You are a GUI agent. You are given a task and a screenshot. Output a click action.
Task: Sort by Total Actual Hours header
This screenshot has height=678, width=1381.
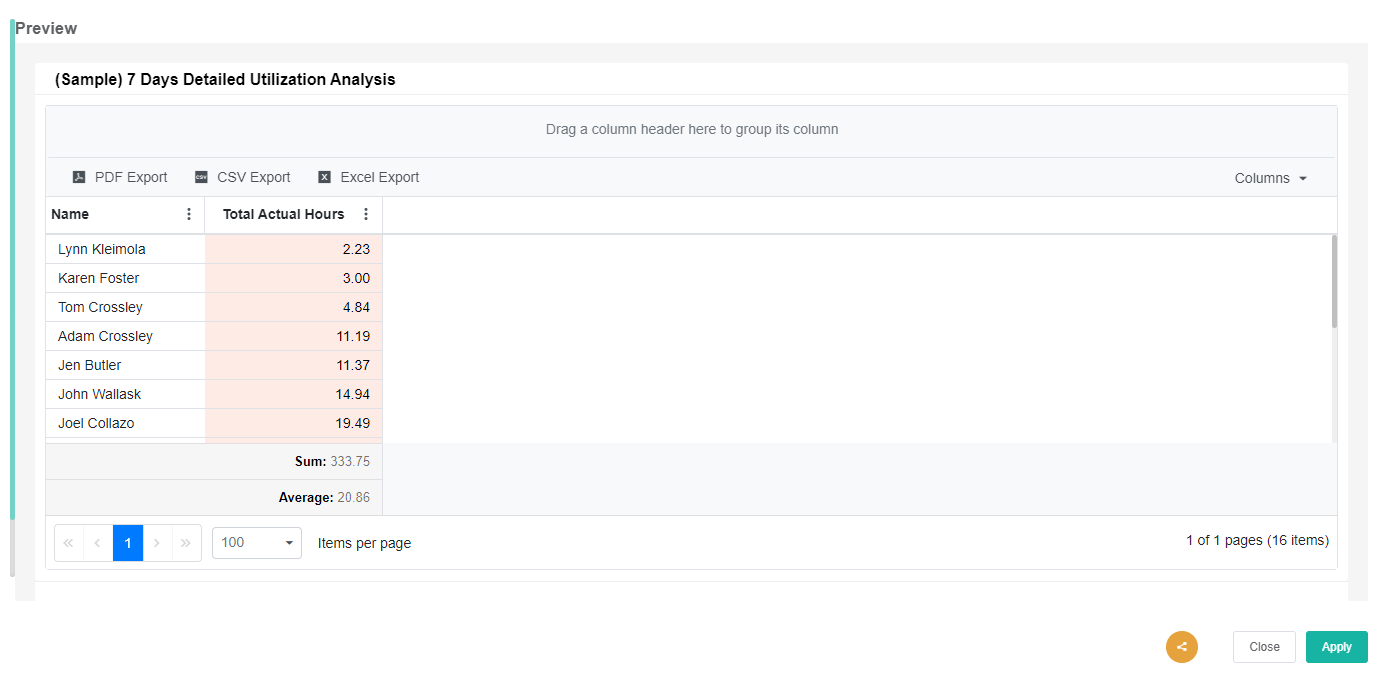pyautogui.click(x=283, y=214)
